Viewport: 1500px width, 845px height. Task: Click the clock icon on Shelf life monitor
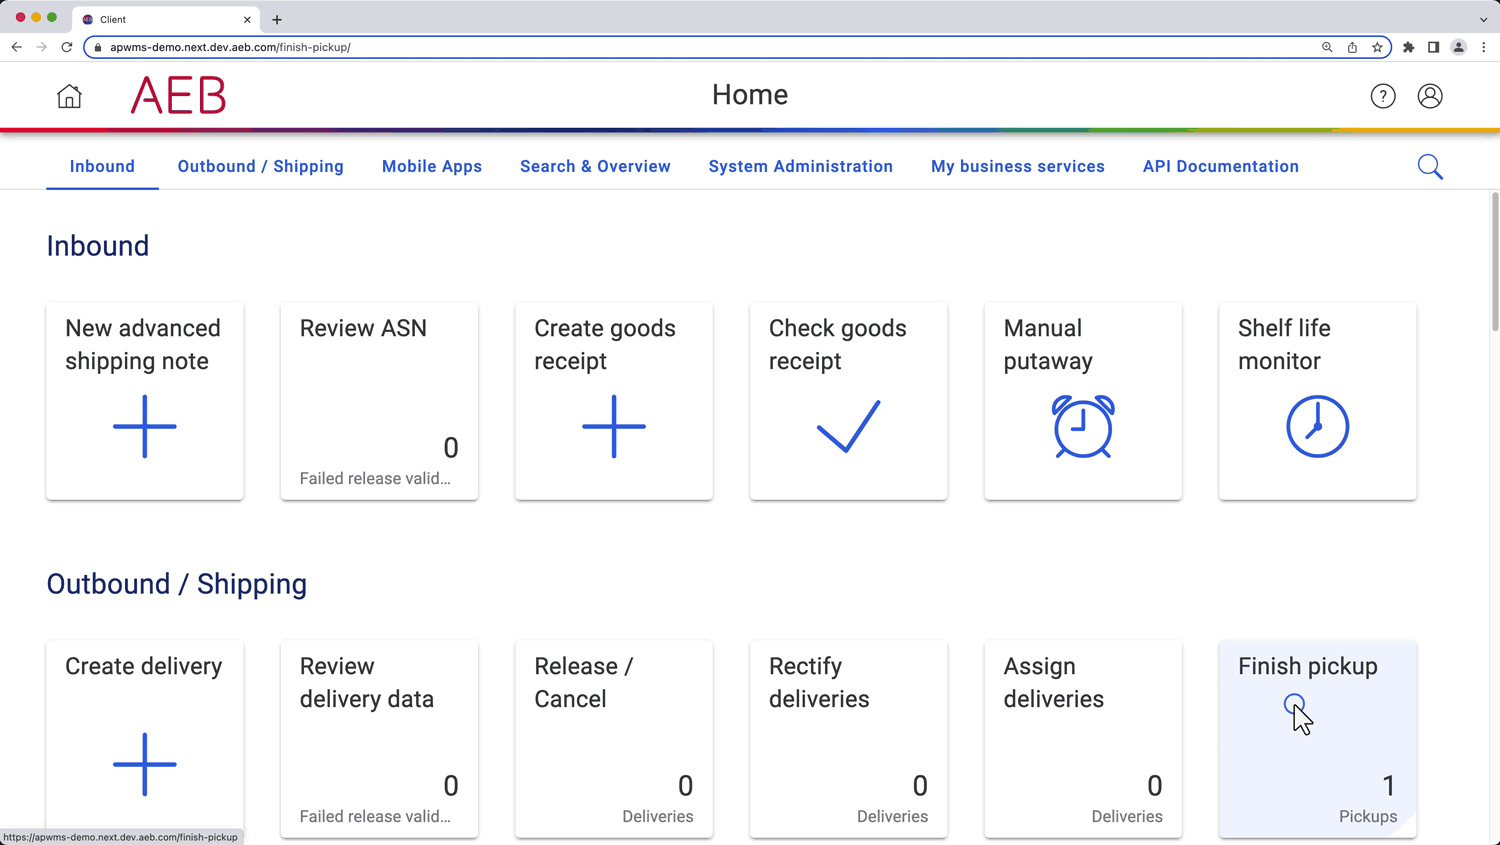point(1316,426)
